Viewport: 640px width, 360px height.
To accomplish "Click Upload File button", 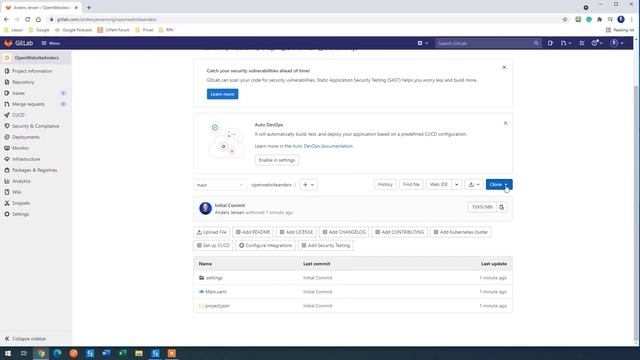I will 211,232.
